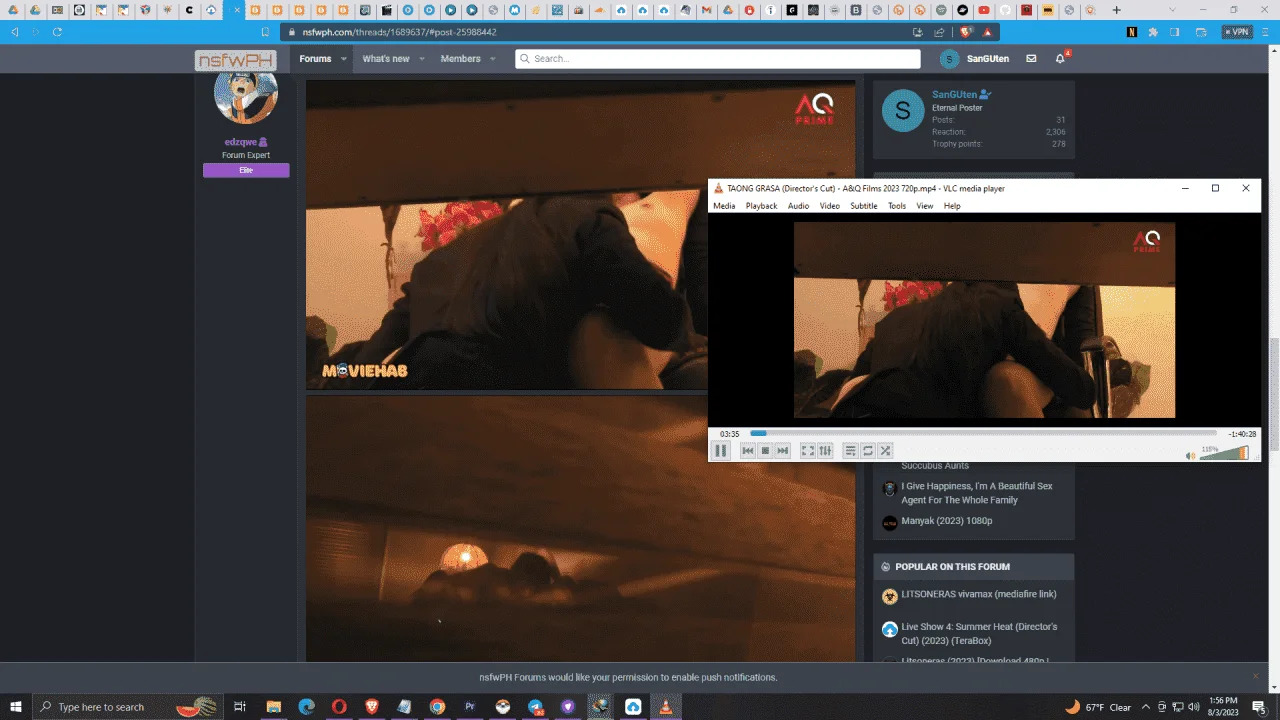Screen dimensions: 1280x720
Task: Toggle VLC elapsed time label 03:35
Action: click(729, 434)
